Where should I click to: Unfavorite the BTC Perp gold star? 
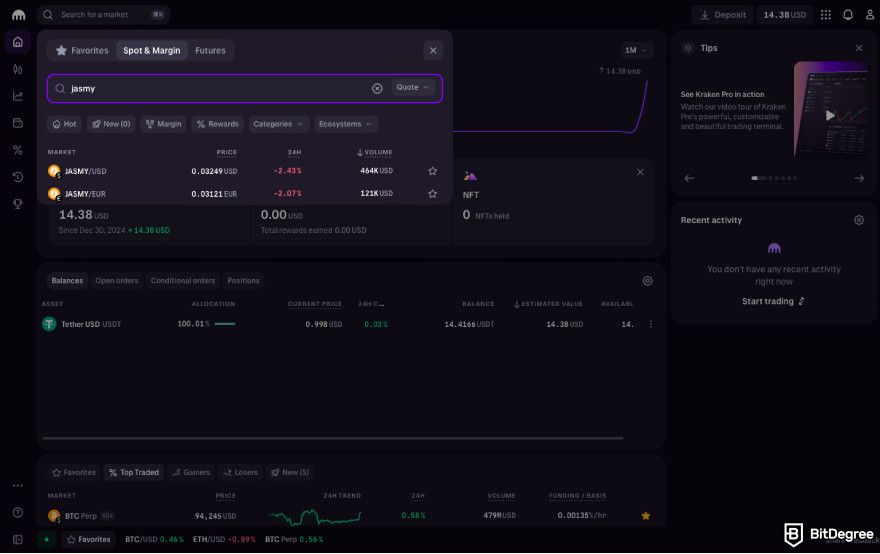pyautogui.click(x=645, y=515)
